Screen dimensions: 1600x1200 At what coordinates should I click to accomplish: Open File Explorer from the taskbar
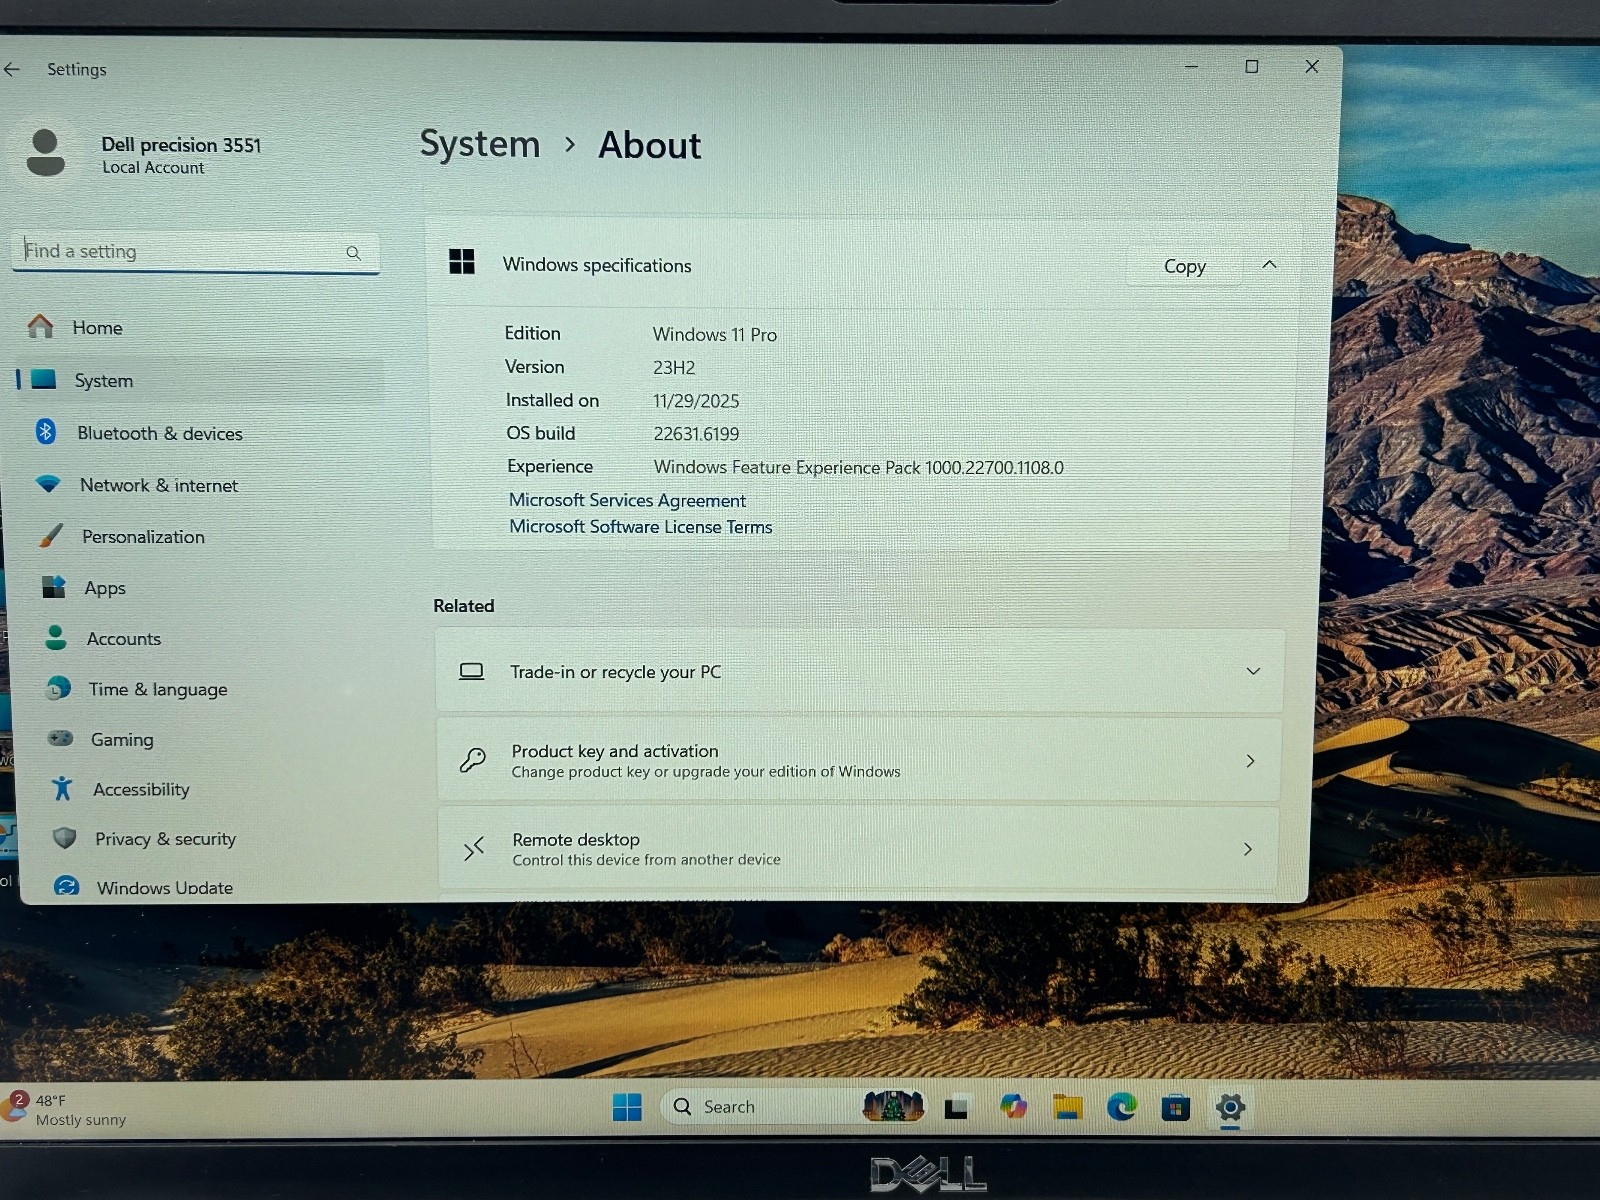[x=1068, y=1107]
